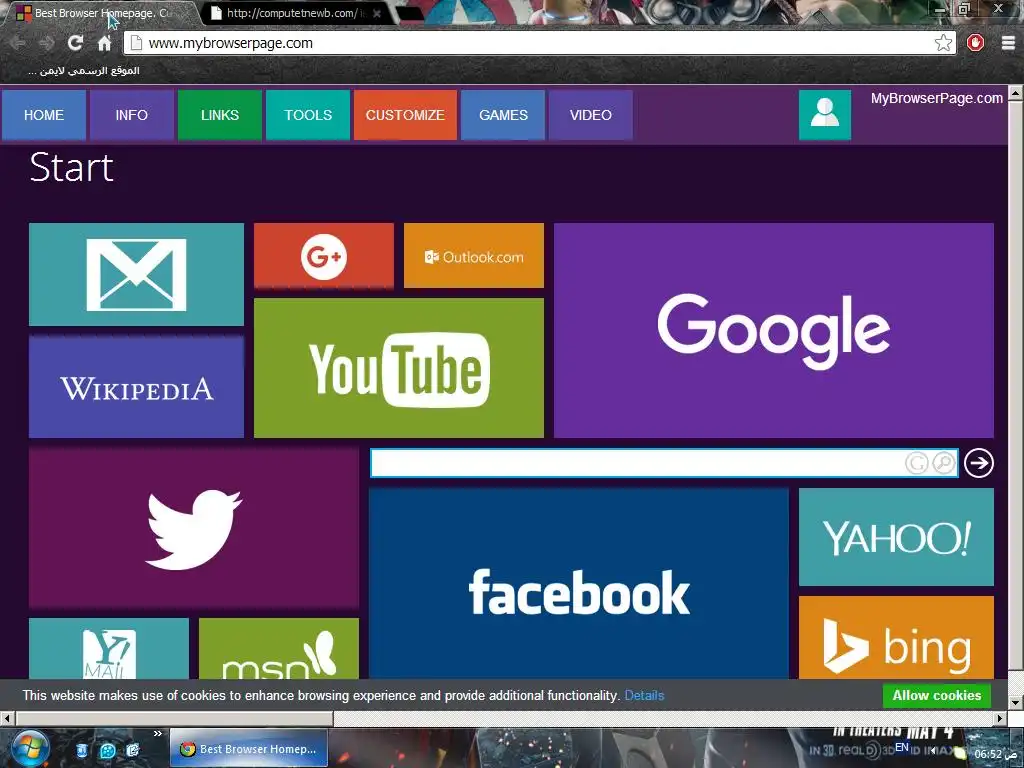Click the horizontal scrollbar thumb
1024x768 pixels.
pos(174,718)
